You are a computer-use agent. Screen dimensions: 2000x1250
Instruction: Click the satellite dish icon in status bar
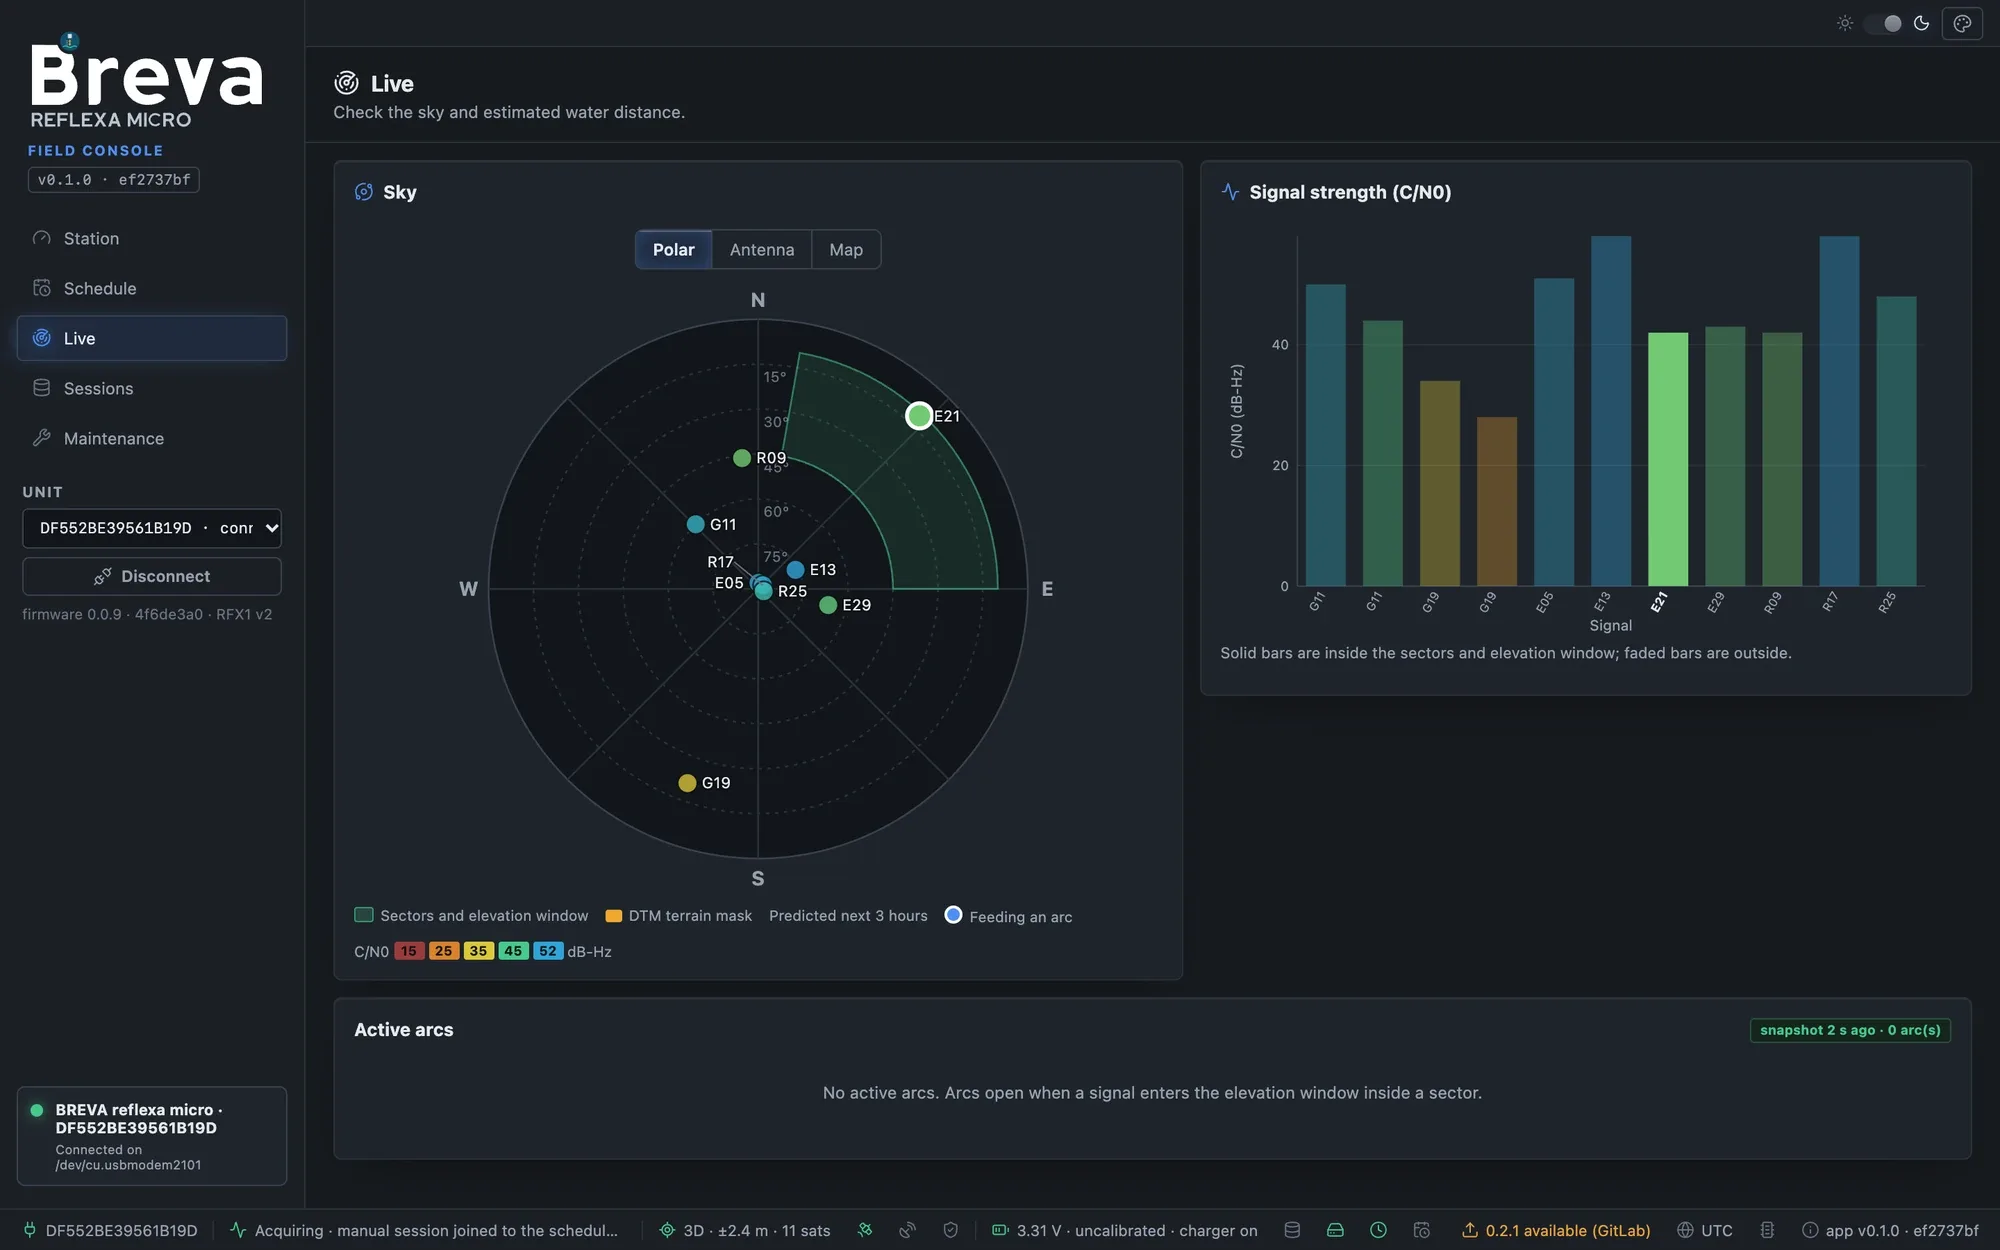[x=908, y=1231]
